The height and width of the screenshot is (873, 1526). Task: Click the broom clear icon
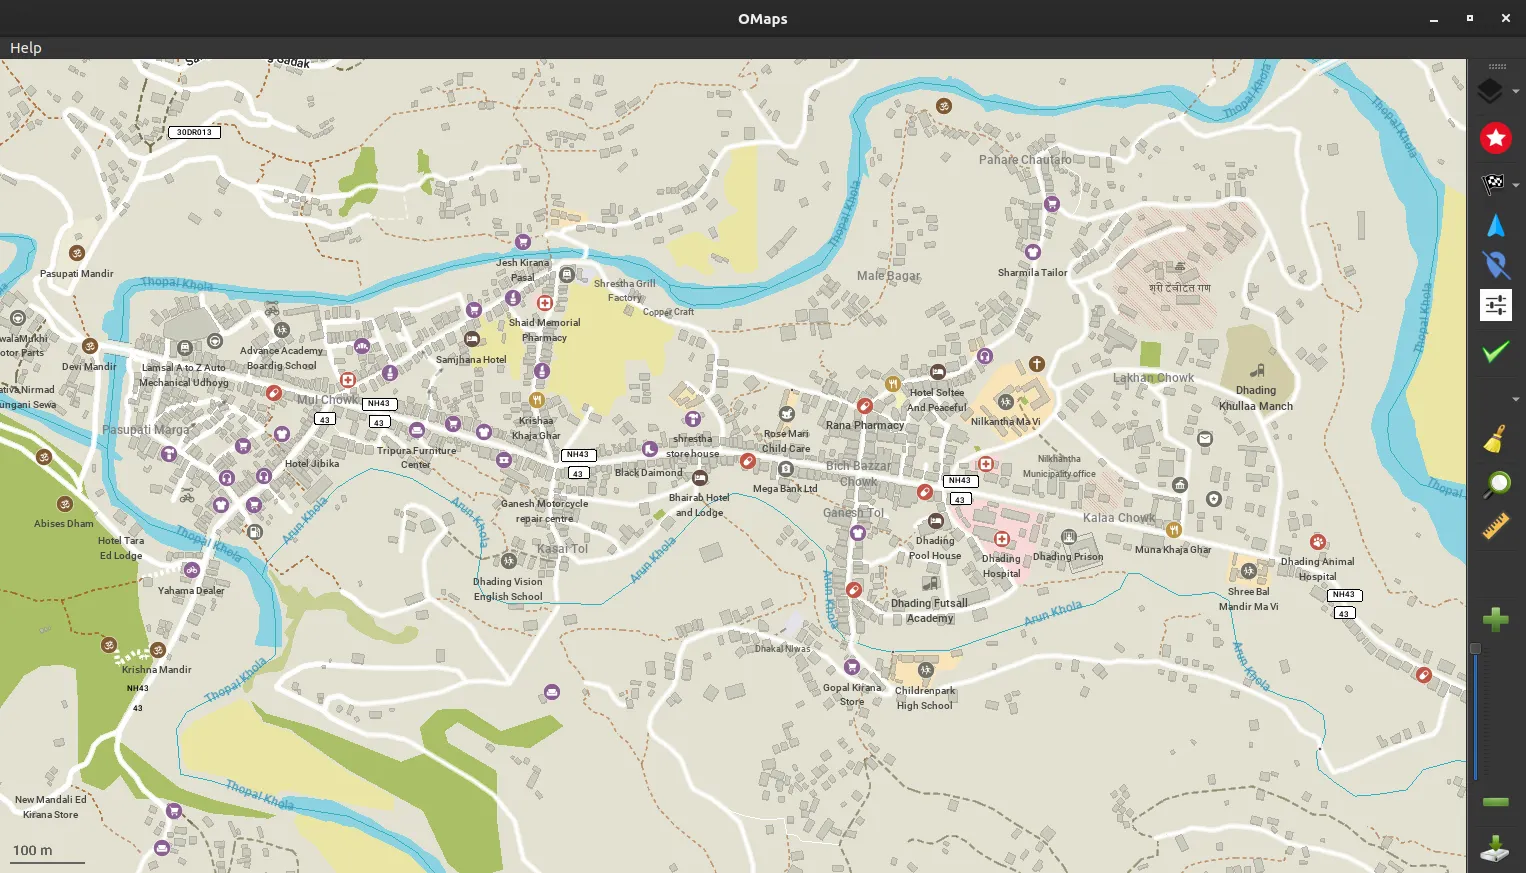pos(1495,439)
